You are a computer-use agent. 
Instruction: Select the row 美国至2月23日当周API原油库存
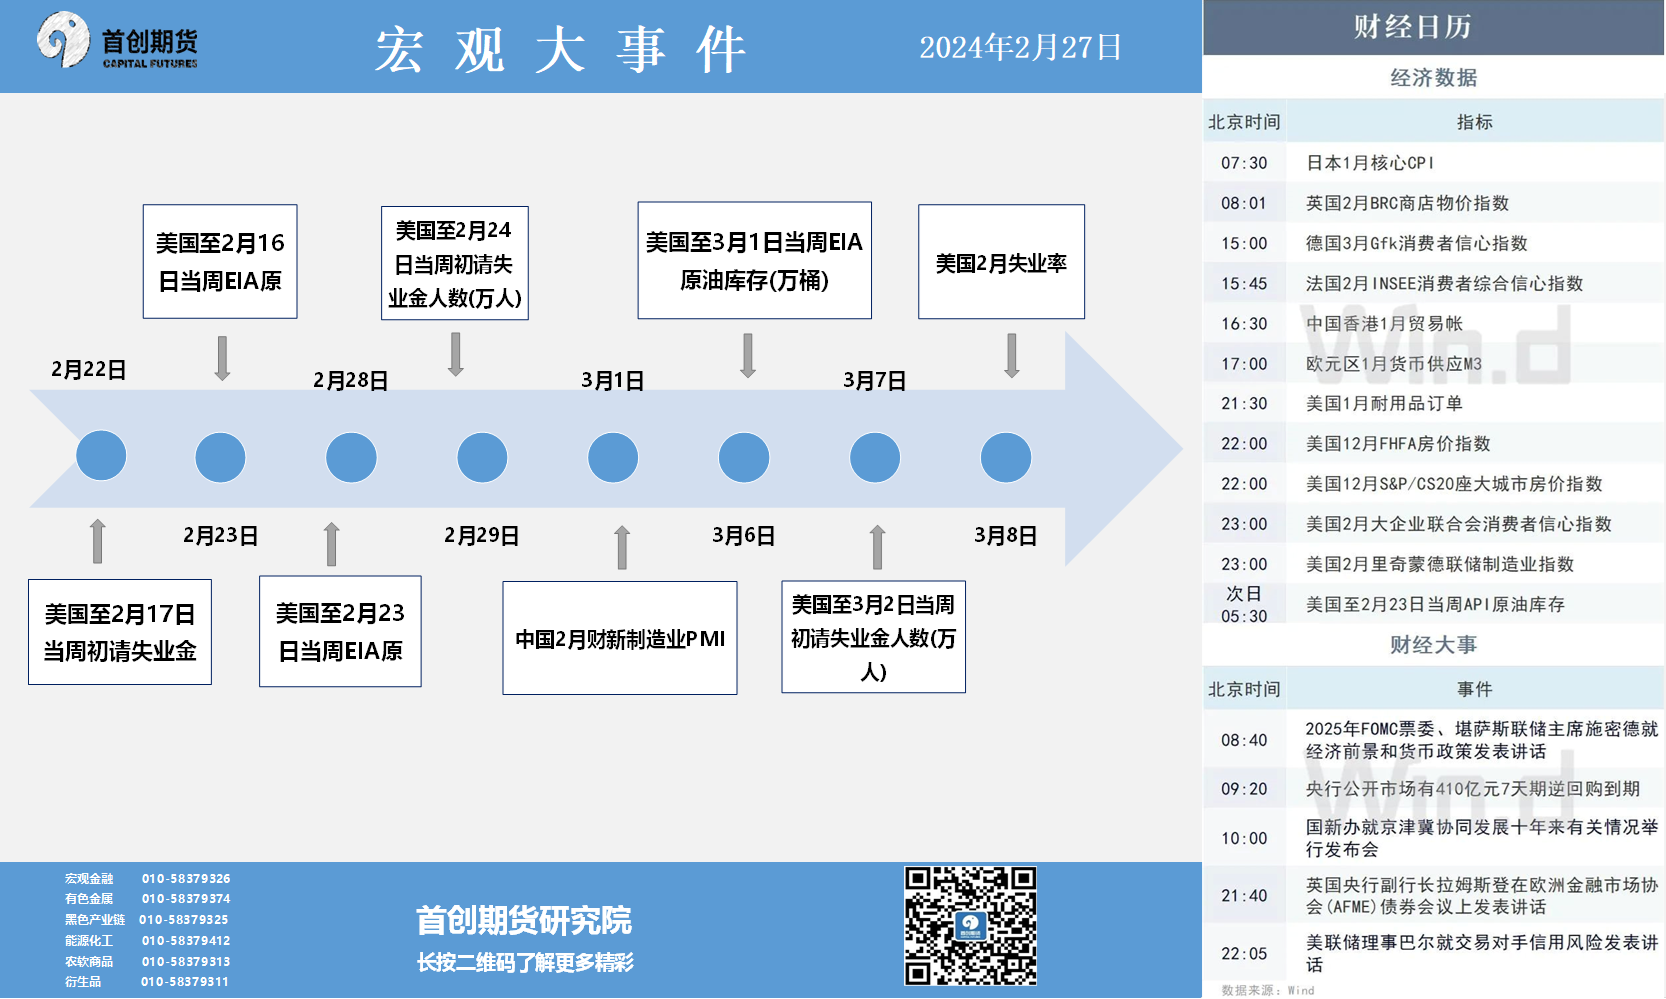coord(1433,604)
